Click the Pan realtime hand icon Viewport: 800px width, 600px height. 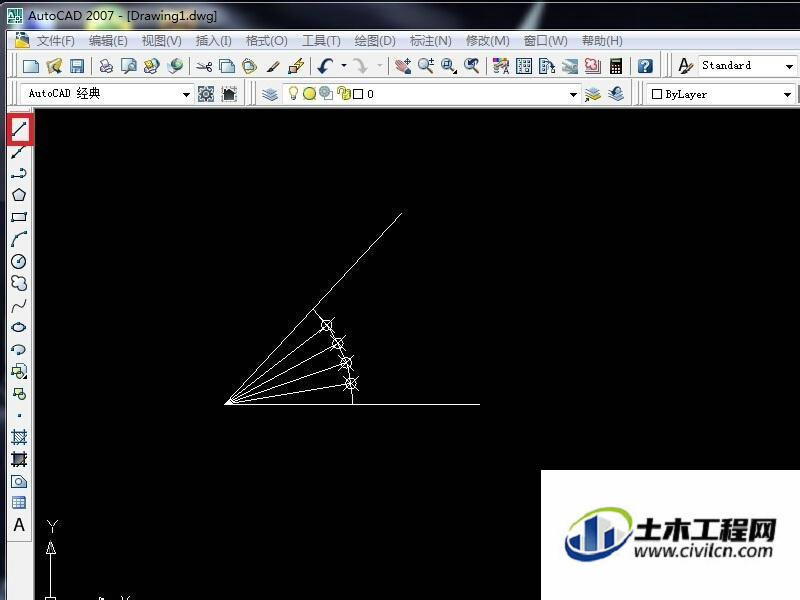tap(403, 66)
